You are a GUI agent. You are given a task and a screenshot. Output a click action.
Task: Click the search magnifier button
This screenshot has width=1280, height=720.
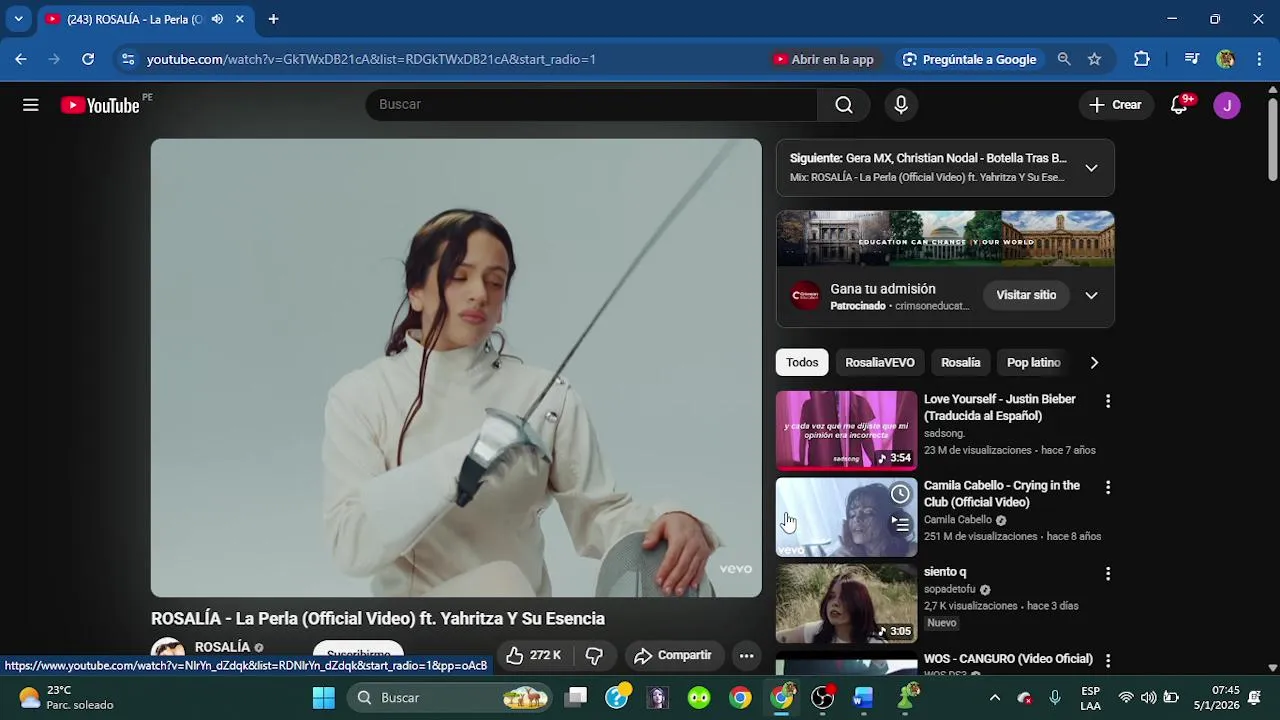coord(844,105)
